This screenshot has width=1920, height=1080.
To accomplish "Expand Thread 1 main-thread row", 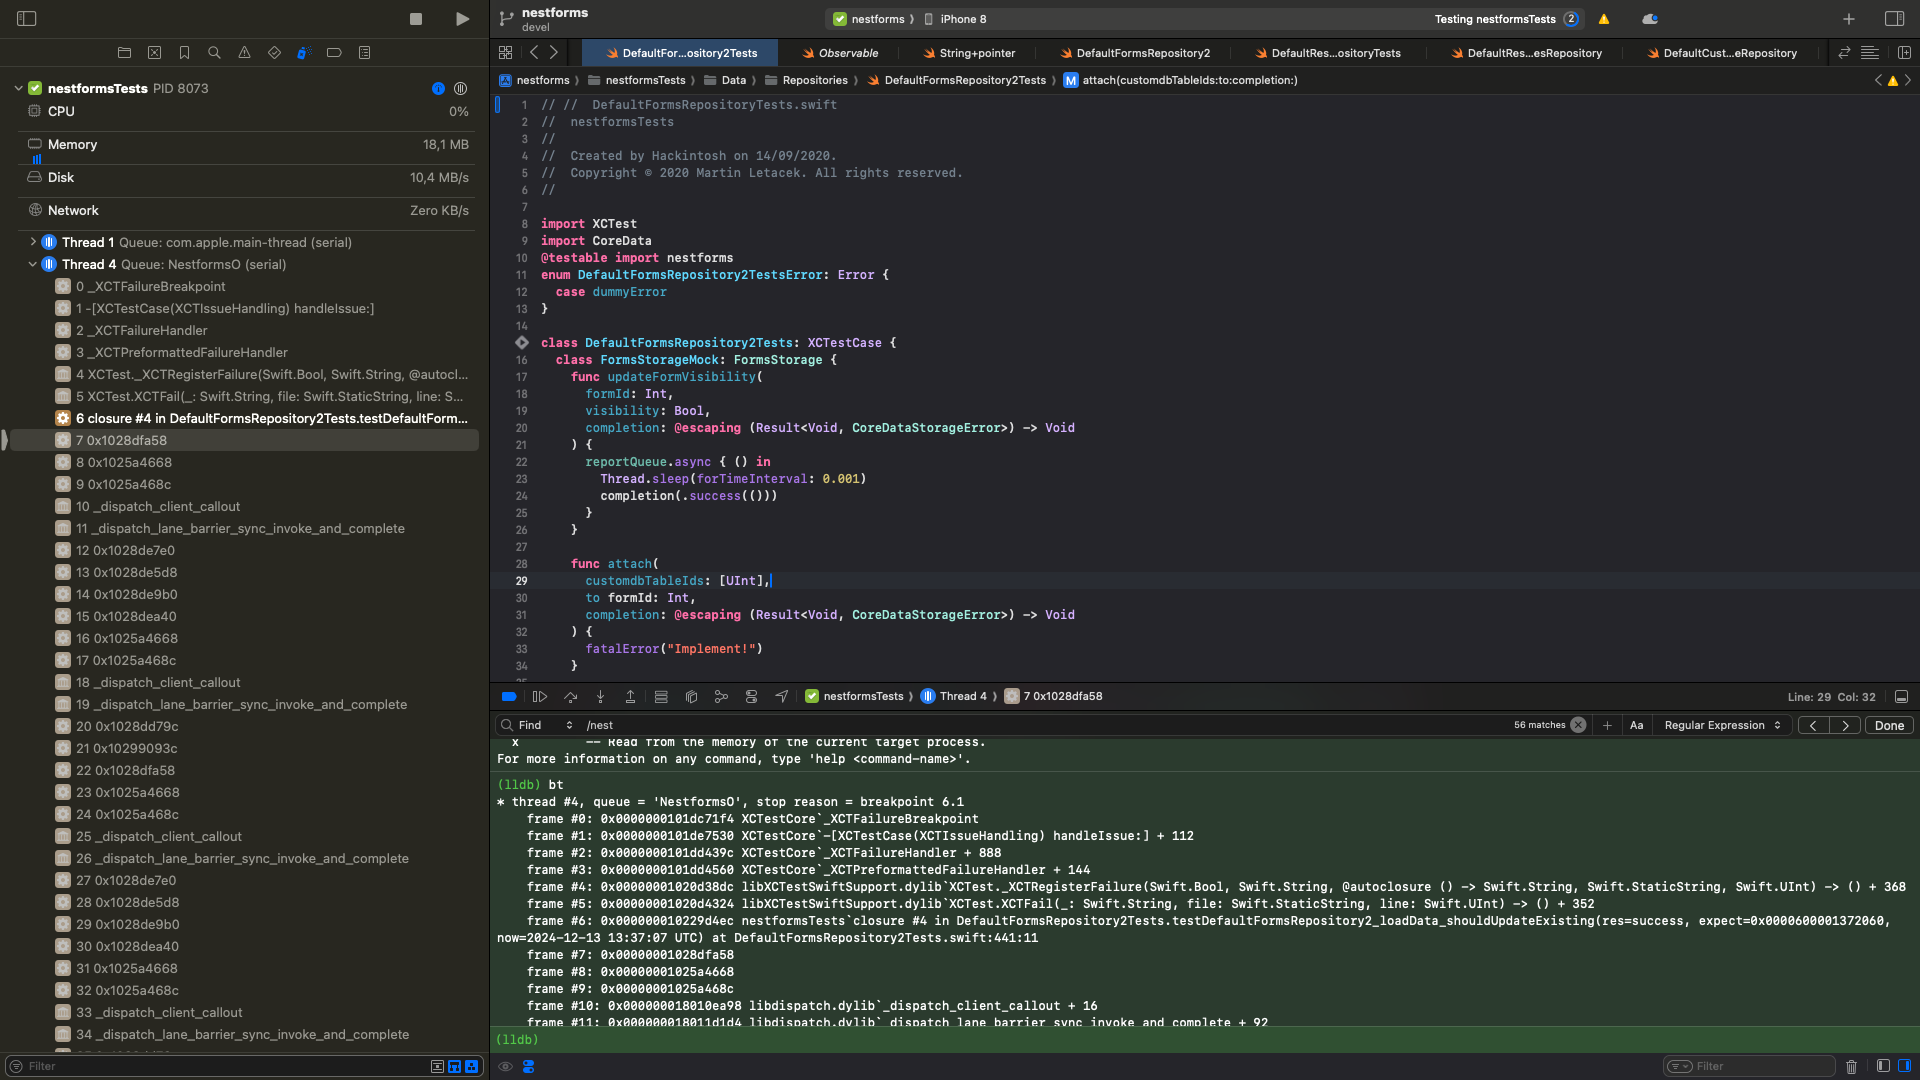I will 32,242.
